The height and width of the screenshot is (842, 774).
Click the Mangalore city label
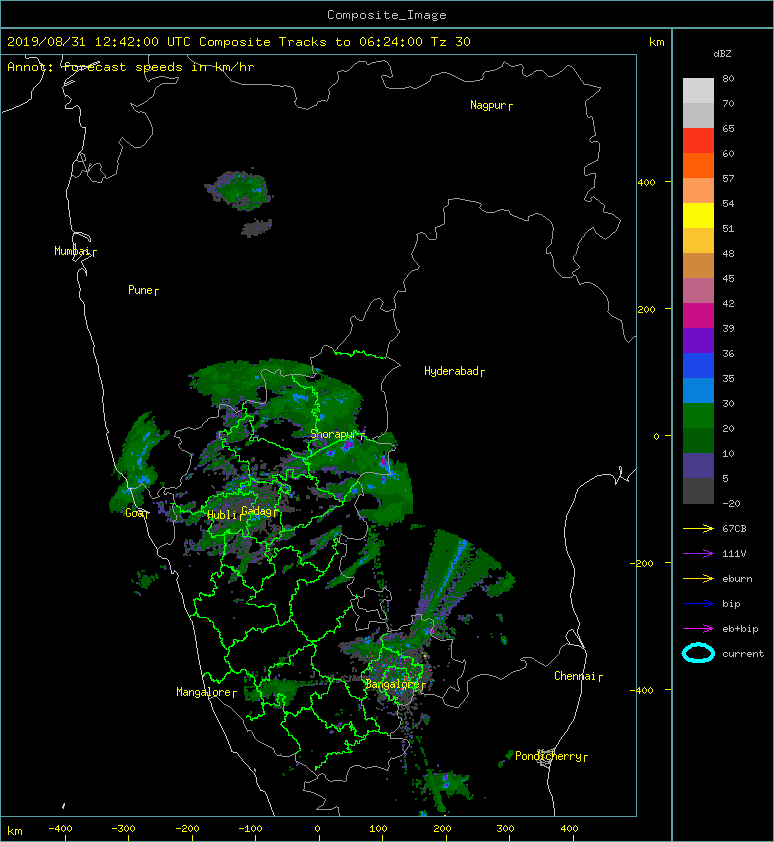(x=204, y=692)
